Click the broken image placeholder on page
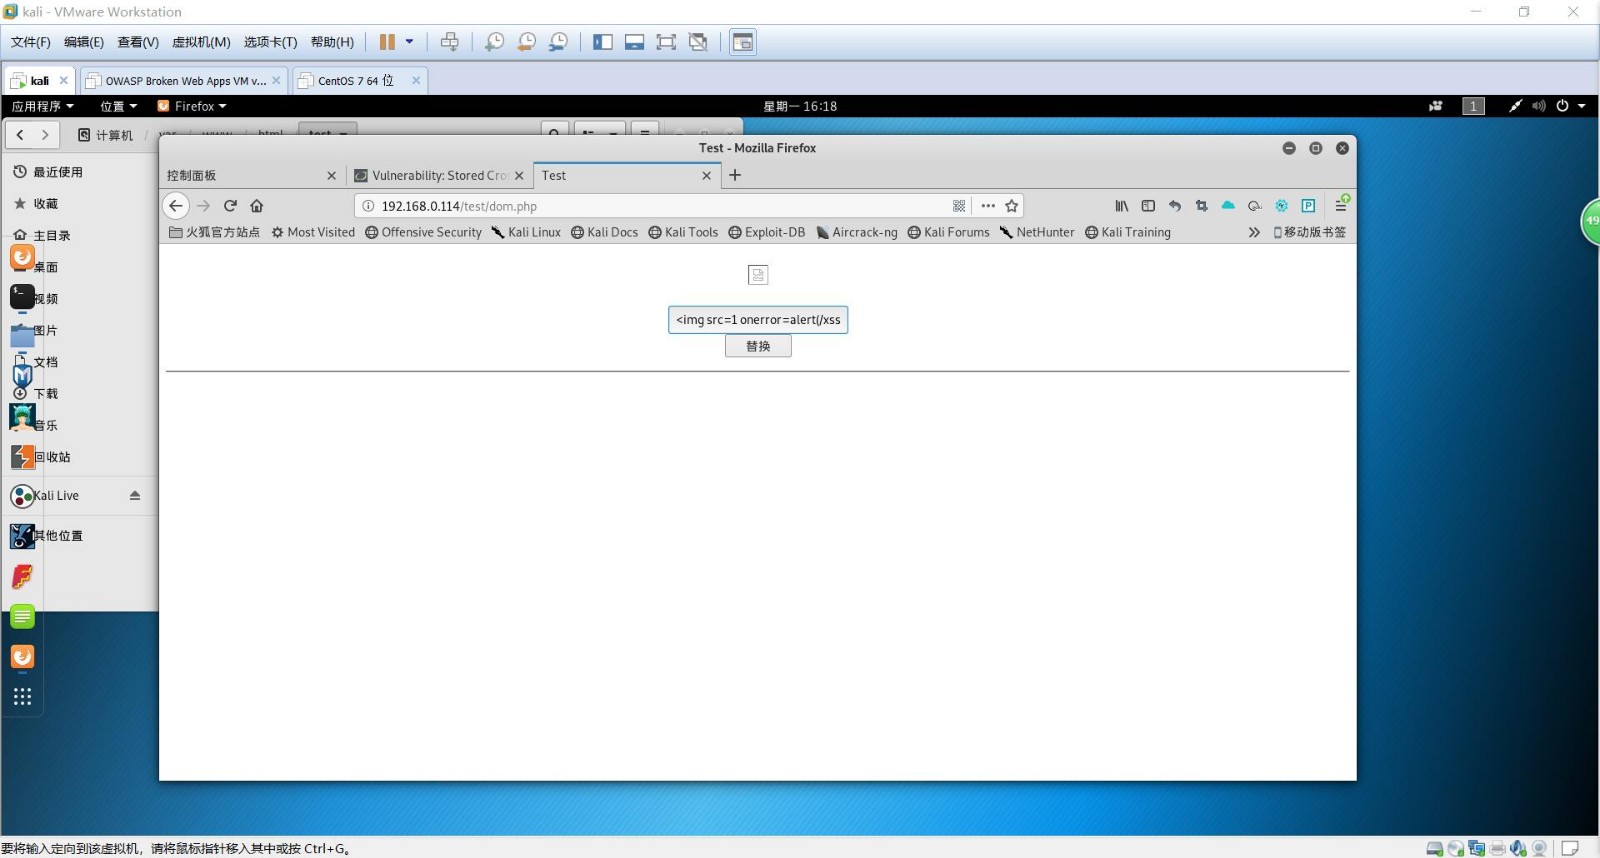1600x858 pixels. click(758, 275)
